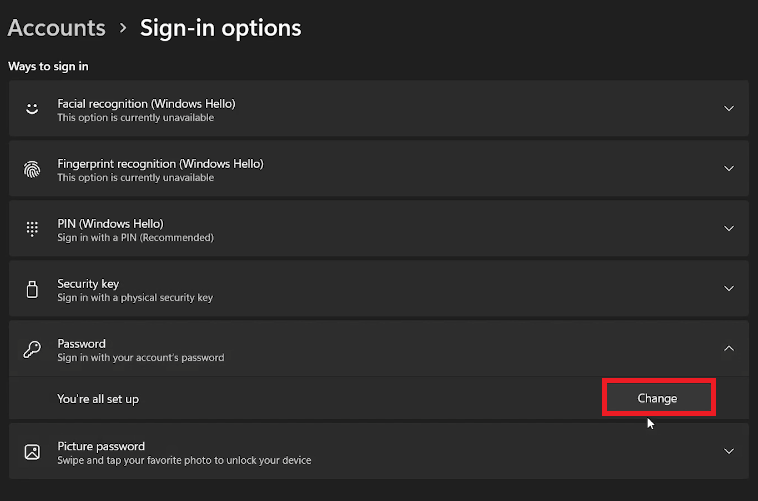758x501 pixels.
Task: Click the You're all set up text
Action: (x=98, y=399)
